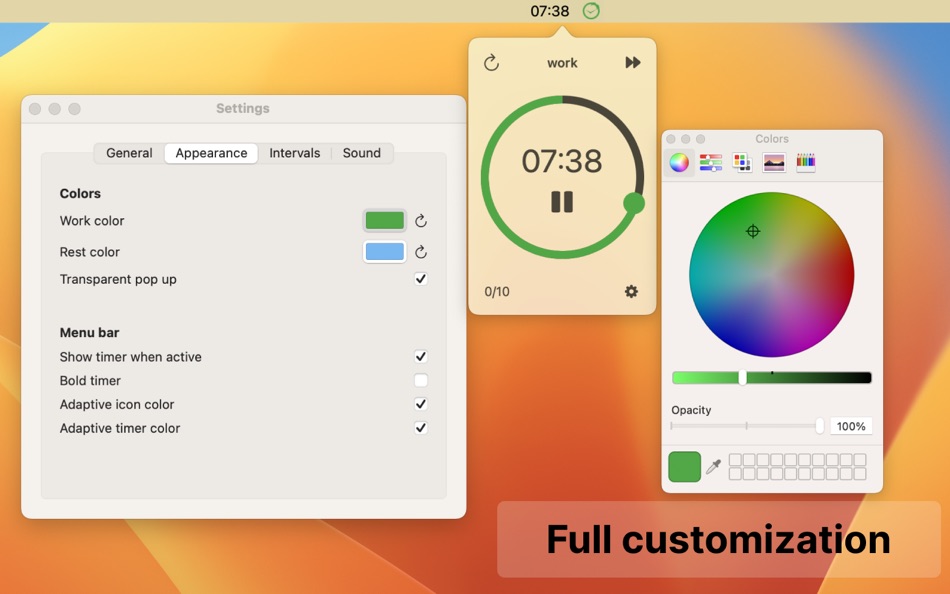Toggle Adaptive icon color checkbox

coord(420,404)
